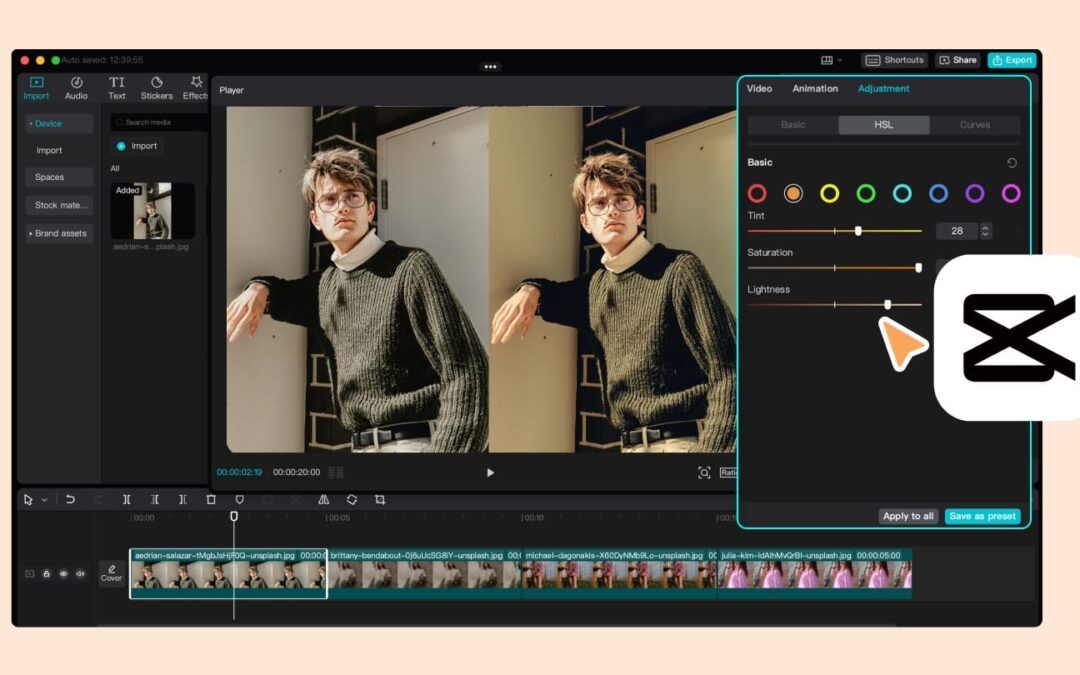
Task: Open Stock materials in the sidebar
Action: pos(61,205)
